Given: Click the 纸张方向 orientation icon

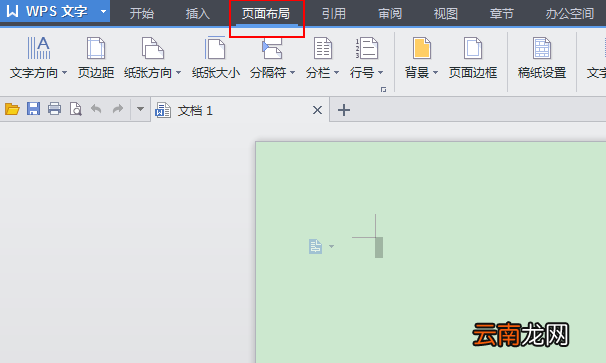Looking at the screenshot, I should click(153, 48).
